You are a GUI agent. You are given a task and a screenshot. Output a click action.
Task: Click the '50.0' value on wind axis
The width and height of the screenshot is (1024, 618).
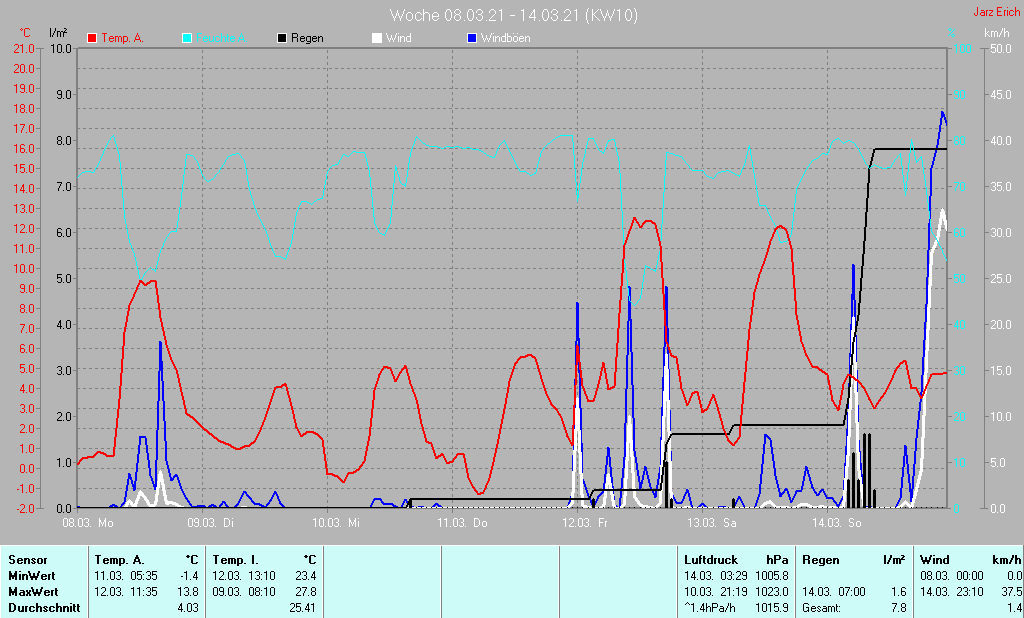(x=1001, y=48)
